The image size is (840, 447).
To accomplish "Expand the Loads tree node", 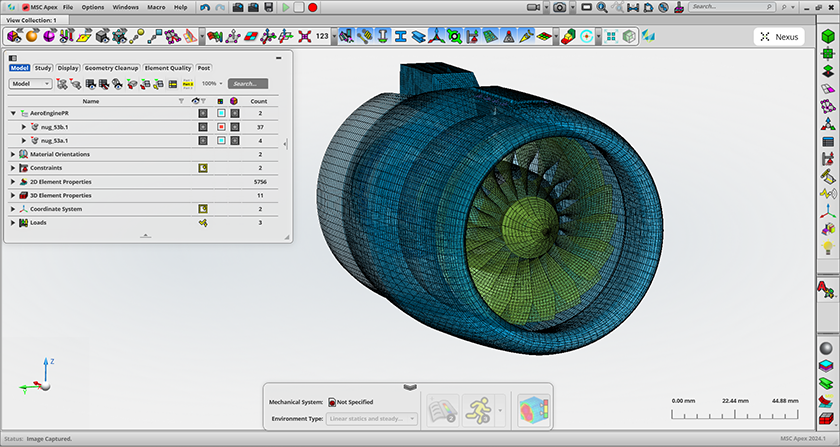I will point(12,222).
